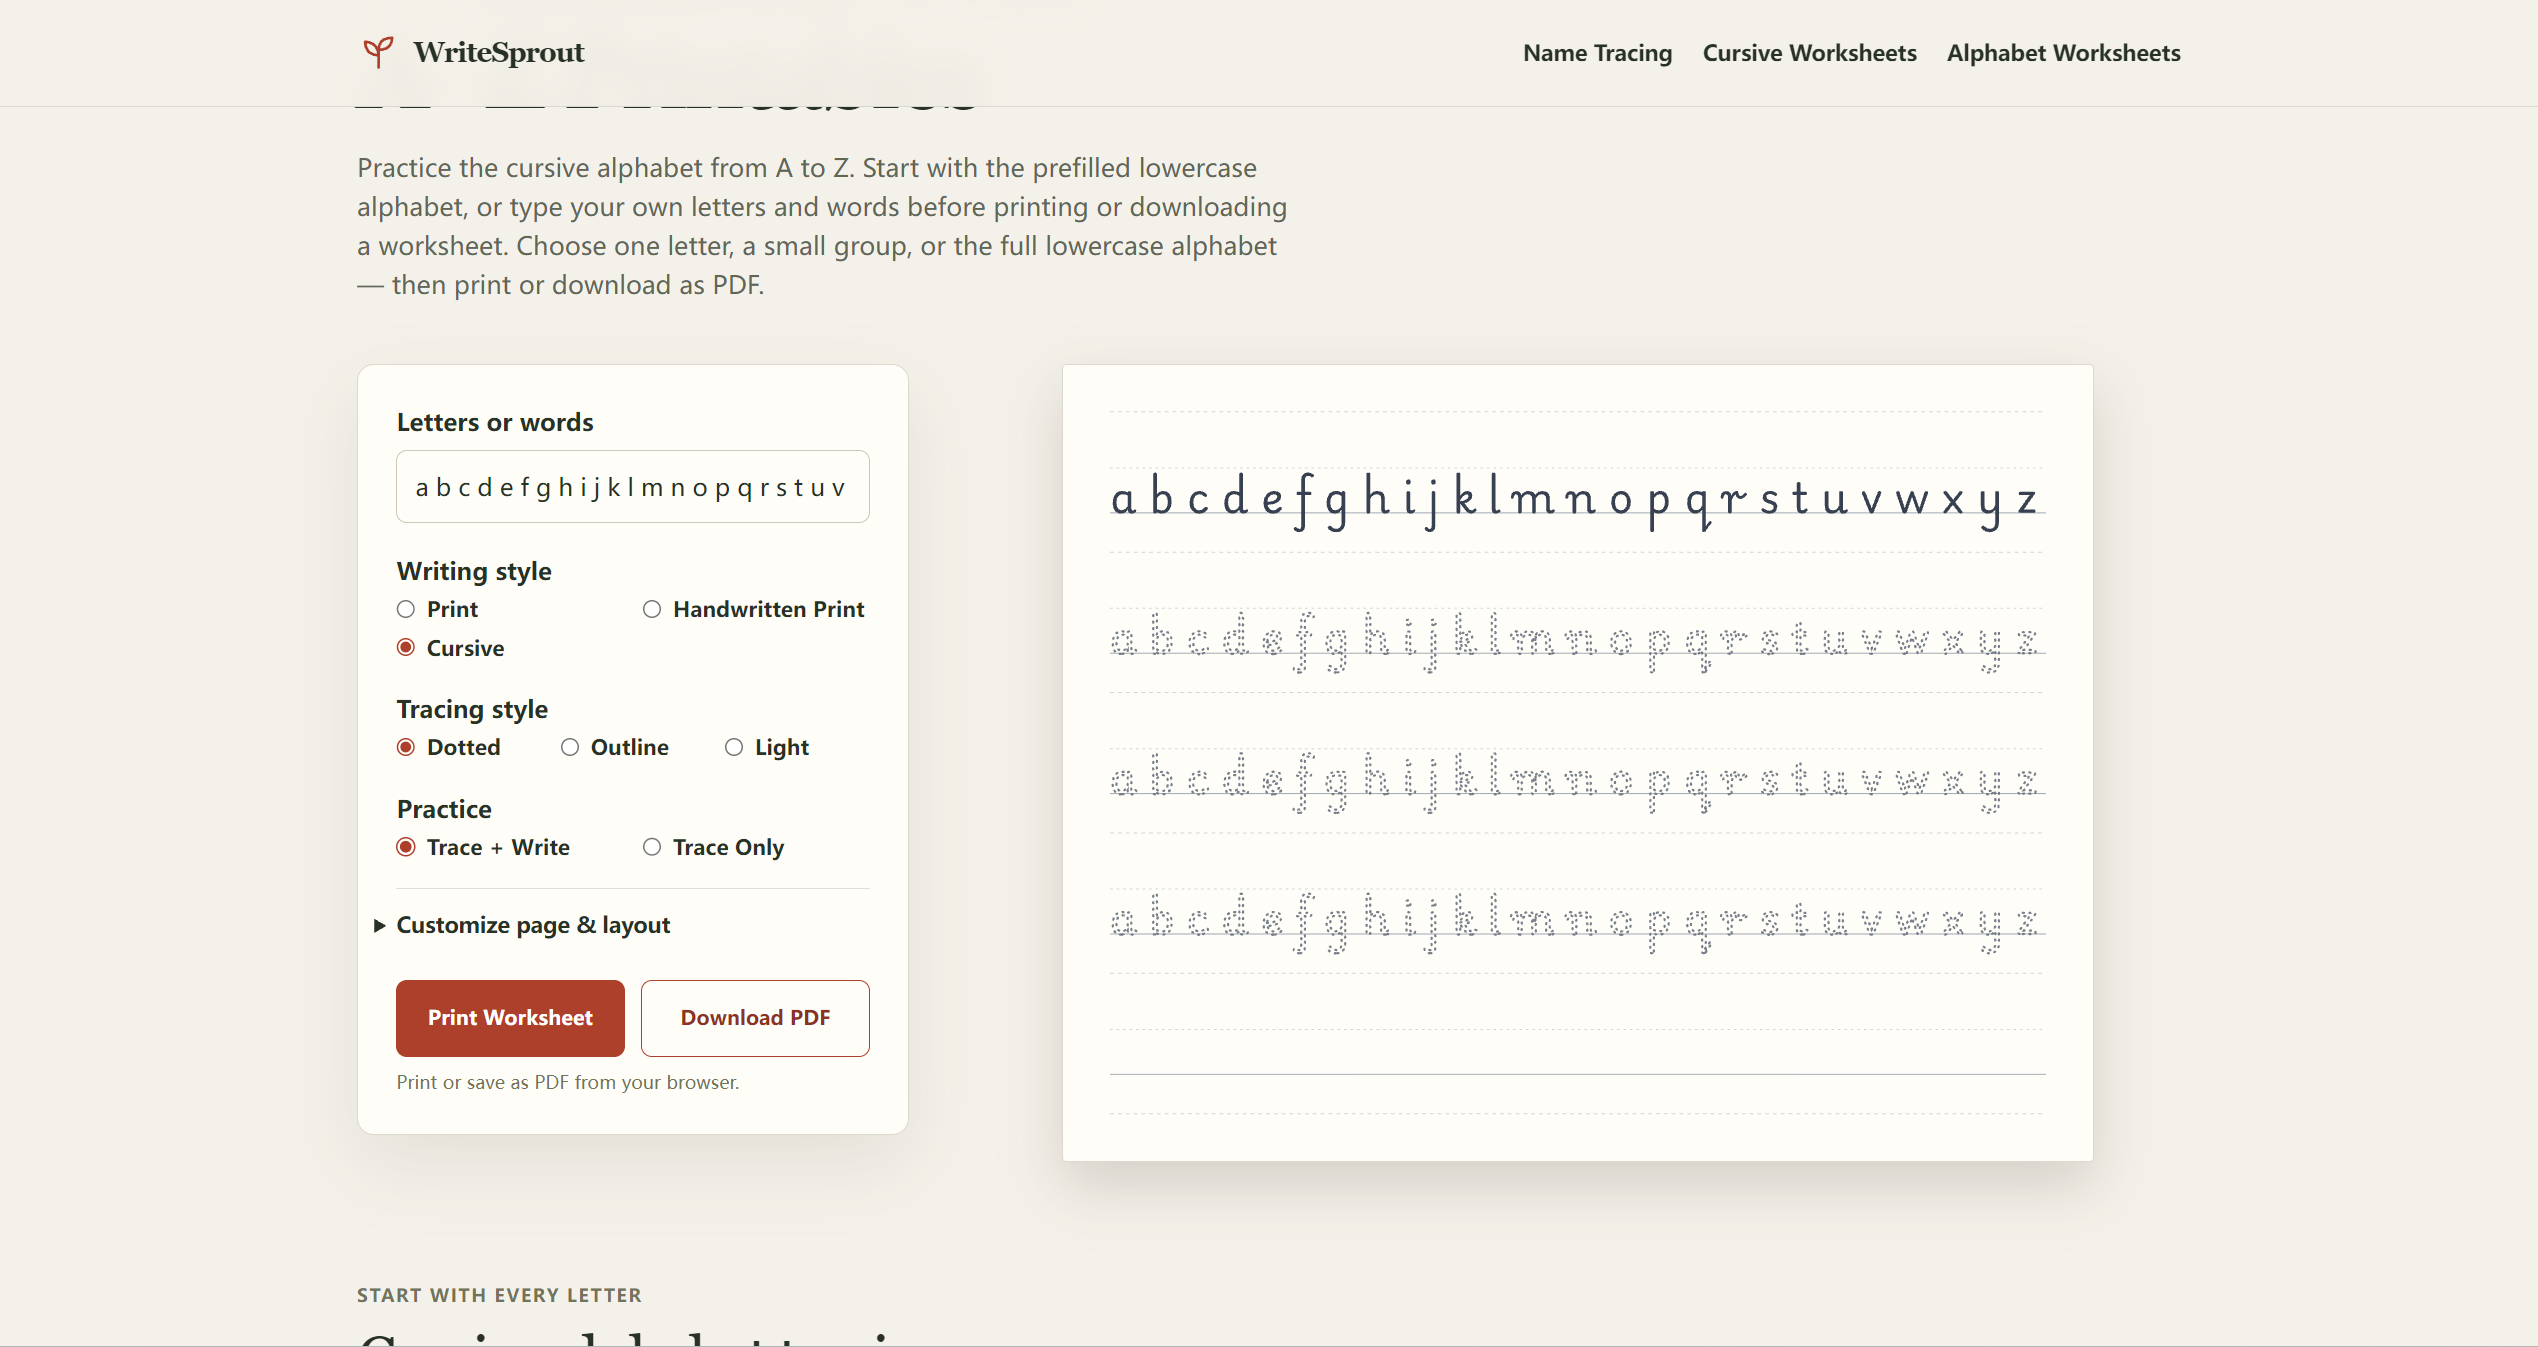Open the WriteSprout home link
Image resolution: width=2538 pixels, height=1347 pixels.
click(473, 52)
